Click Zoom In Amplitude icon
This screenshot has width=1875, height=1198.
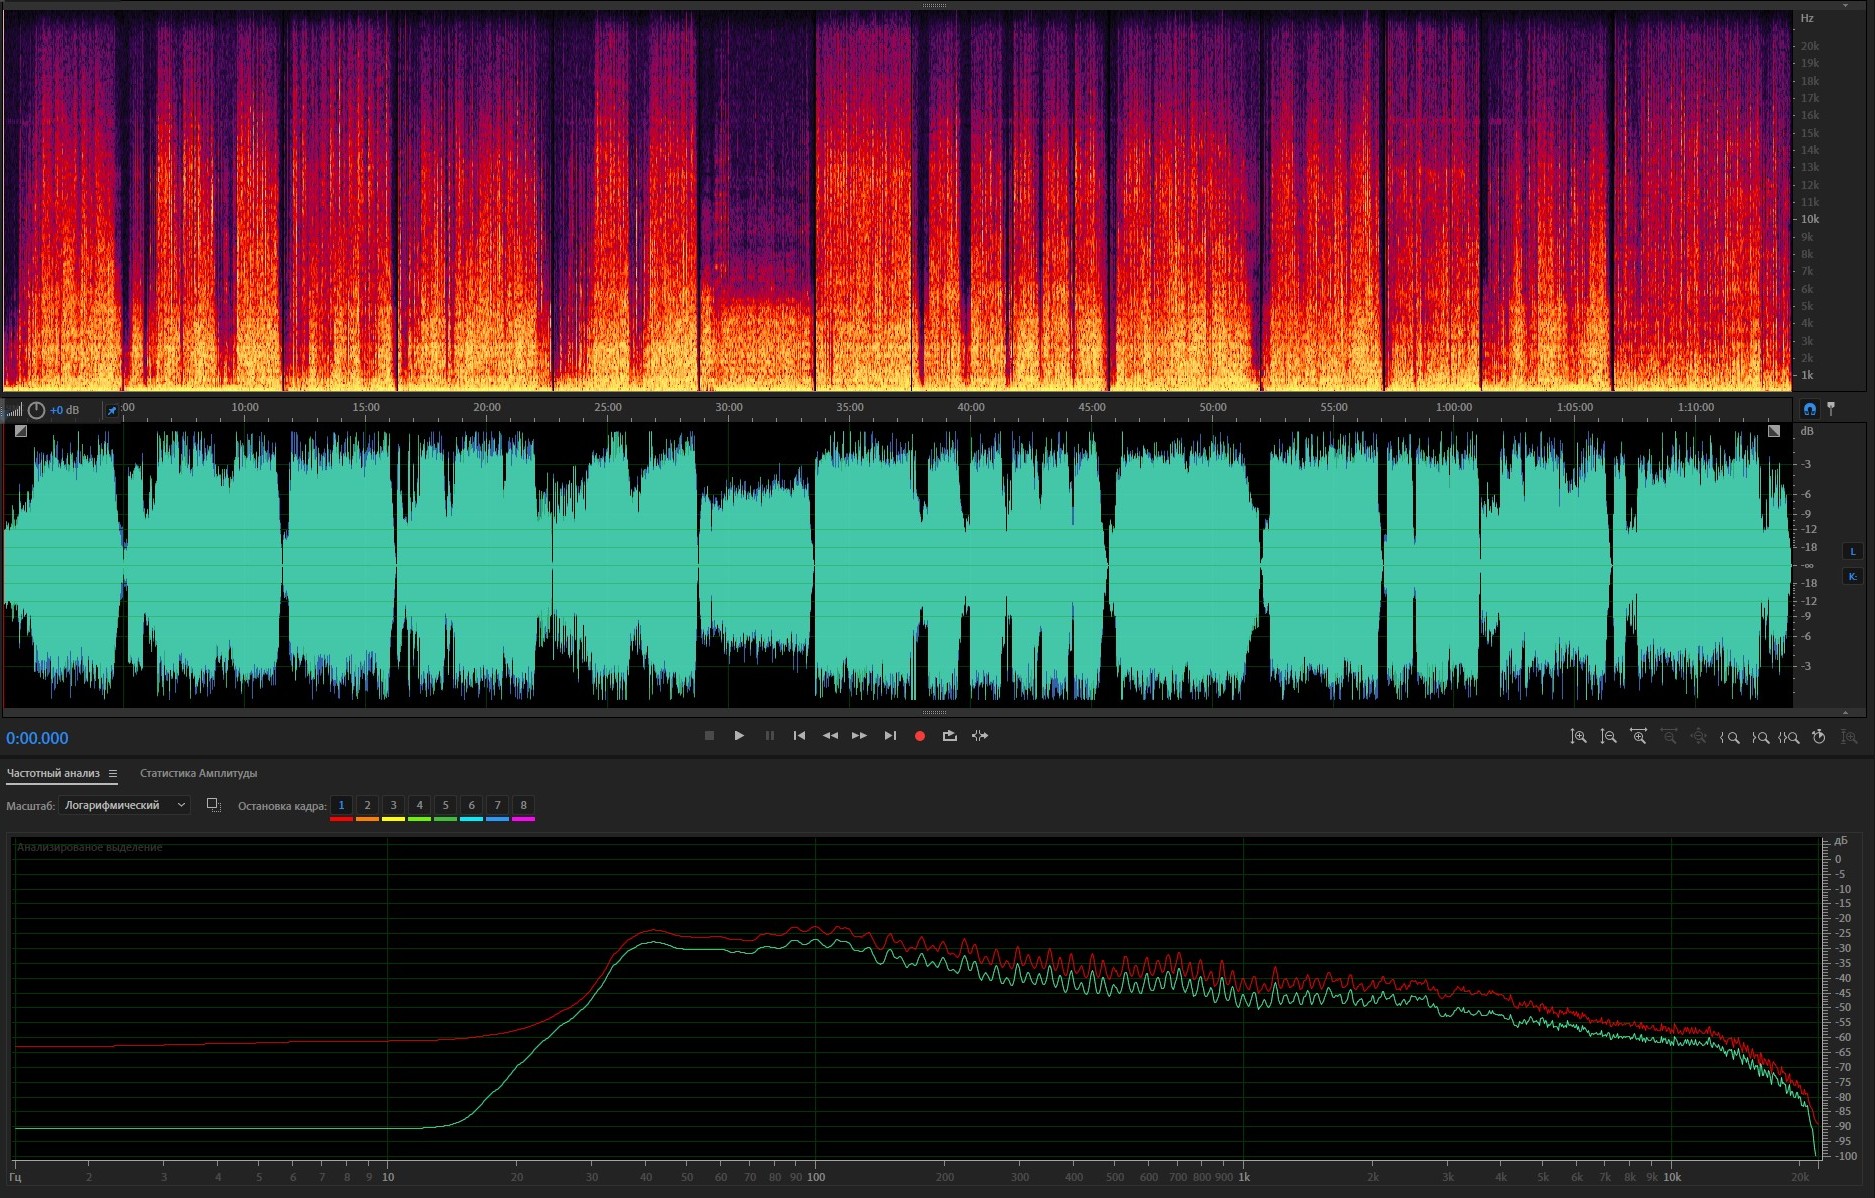point(1578,737)
